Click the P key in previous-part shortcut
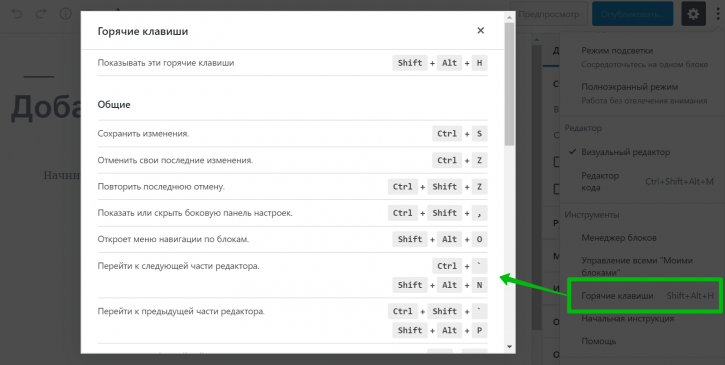The width and height of the screenshot is (725, 365). click(479, 330)
